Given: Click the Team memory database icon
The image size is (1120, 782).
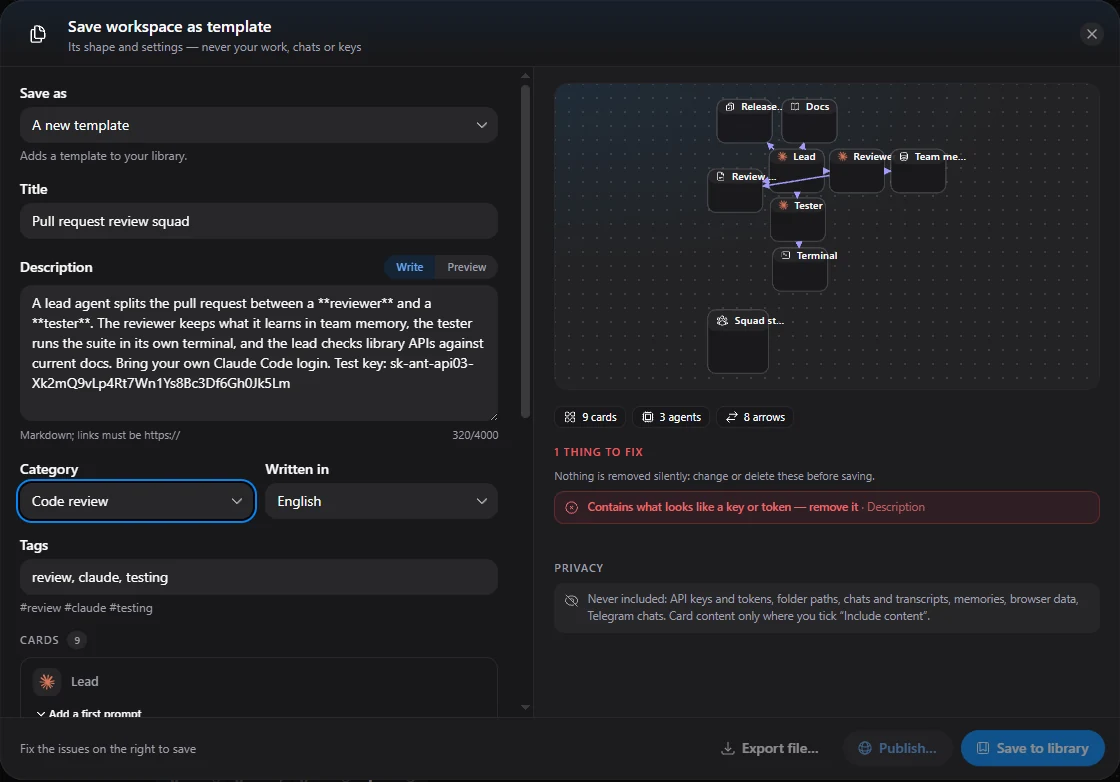Looking at the screenshot, I should point(904,156).
